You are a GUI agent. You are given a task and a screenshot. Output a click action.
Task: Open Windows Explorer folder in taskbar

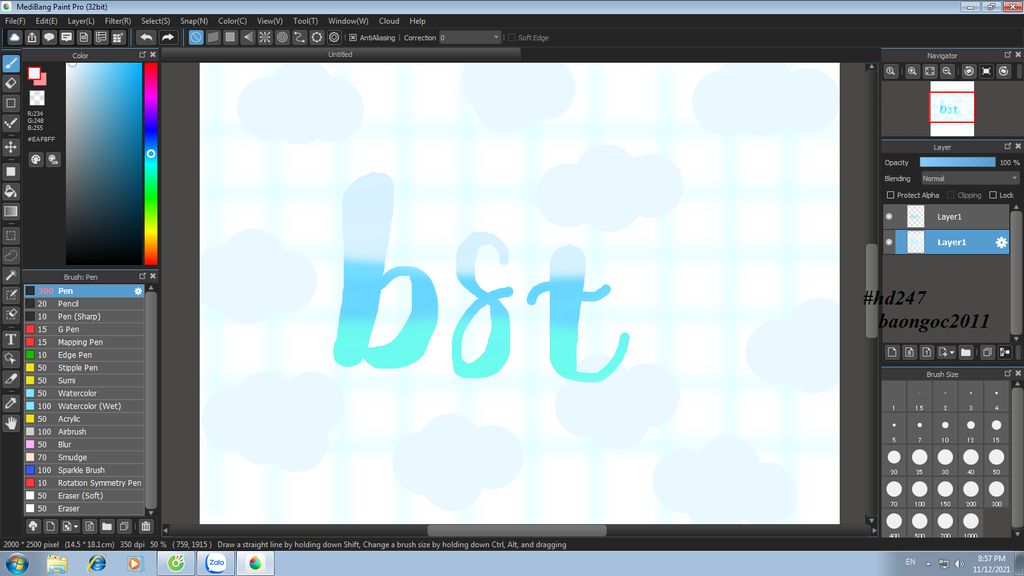57,563
